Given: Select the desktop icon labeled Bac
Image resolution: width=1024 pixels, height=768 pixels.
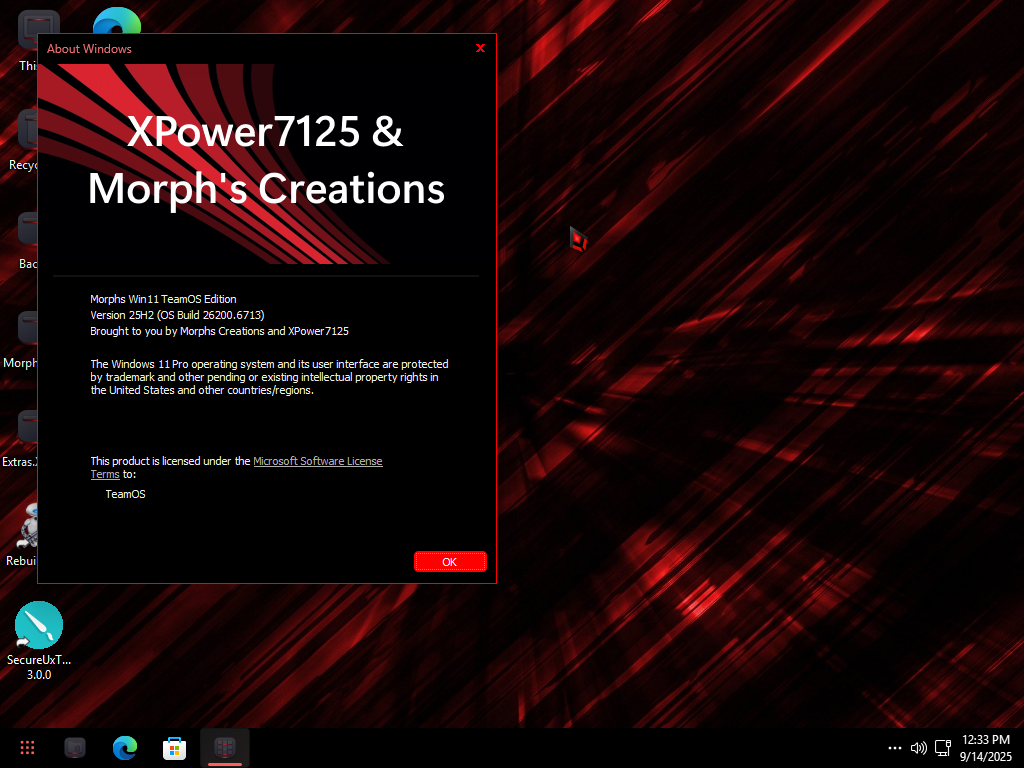Looking at the screenshot, I should tap(28, 231).
